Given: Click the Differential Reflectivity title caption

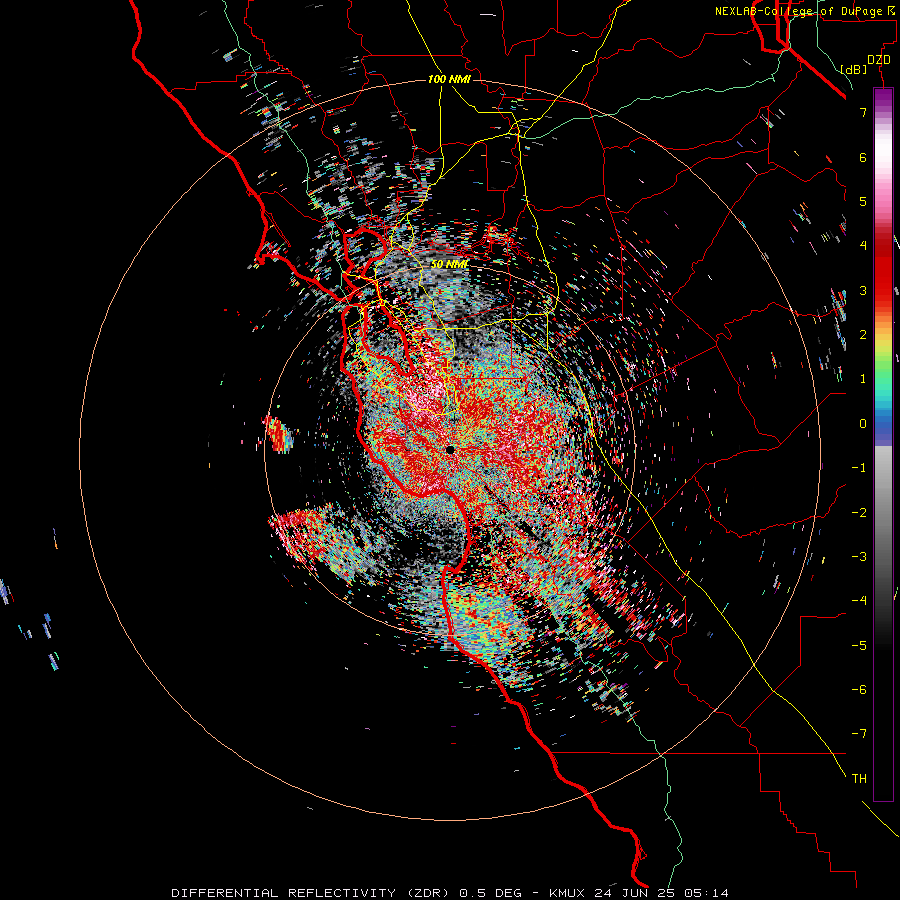Looking at the screenshot, I should 450,893.
